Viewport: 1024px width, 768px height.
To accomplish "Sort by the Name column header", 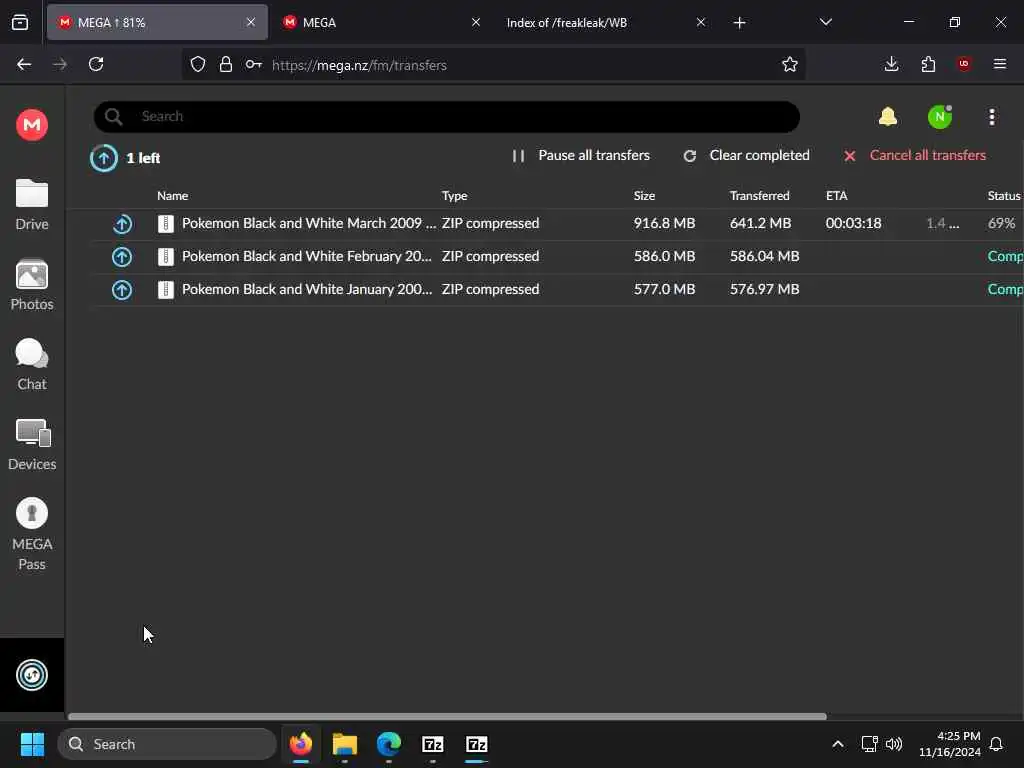I will (172, 195).
